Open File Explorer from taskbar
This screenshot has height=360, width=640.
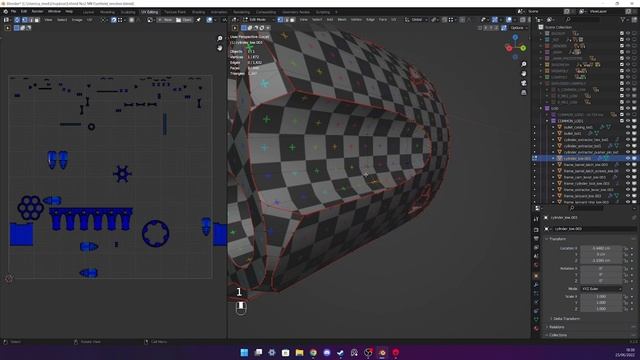[299, 352]
